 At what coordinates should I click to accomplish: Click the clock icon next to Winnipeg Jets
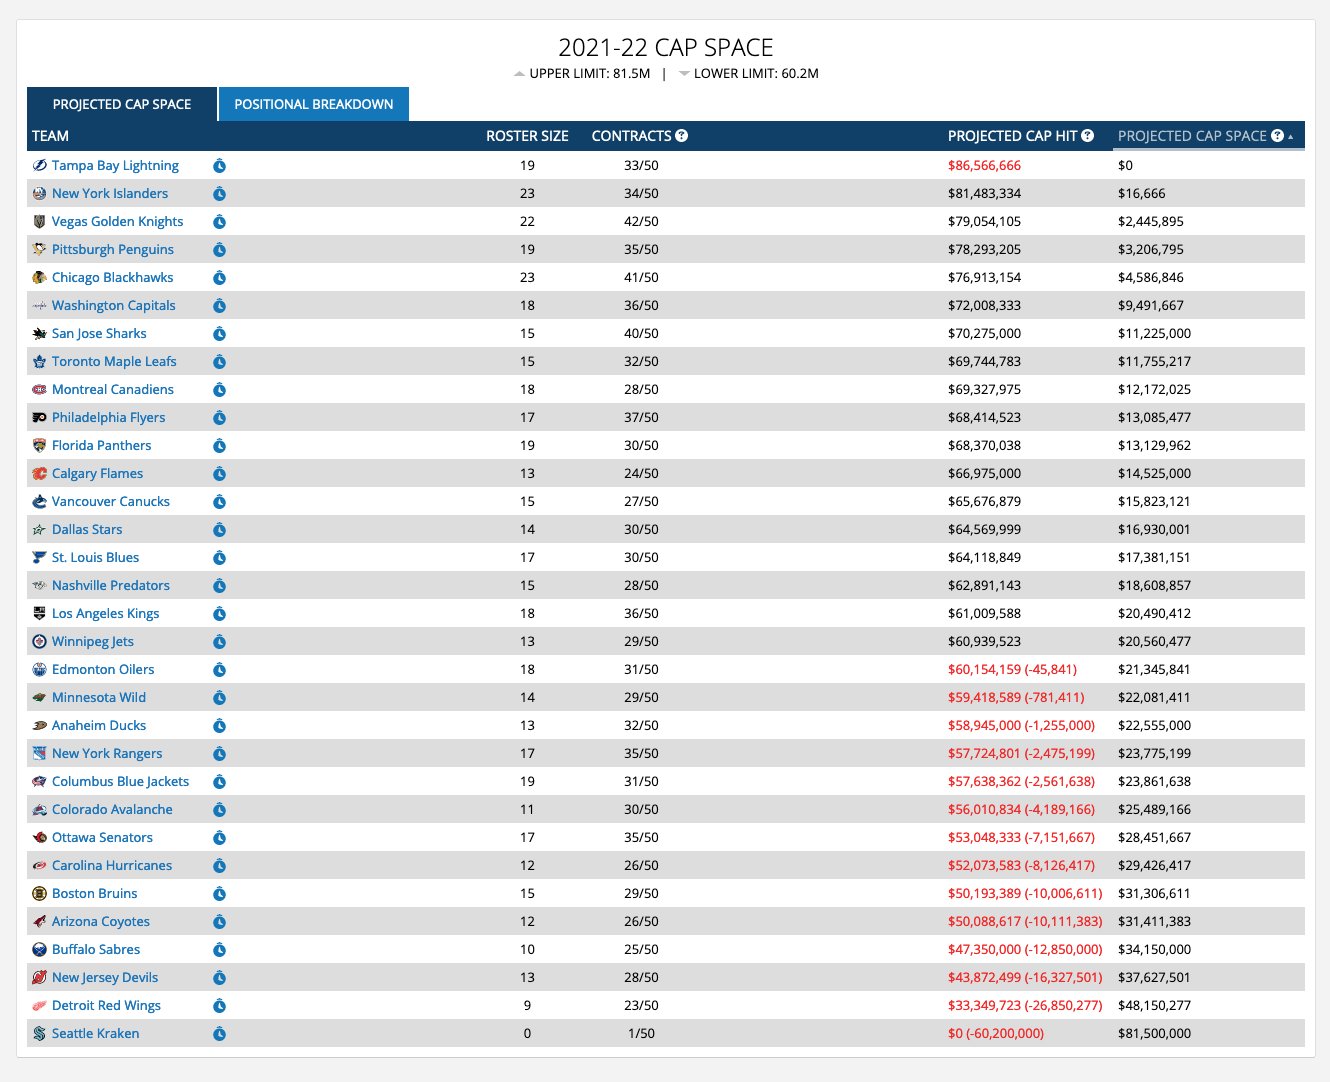219,642
